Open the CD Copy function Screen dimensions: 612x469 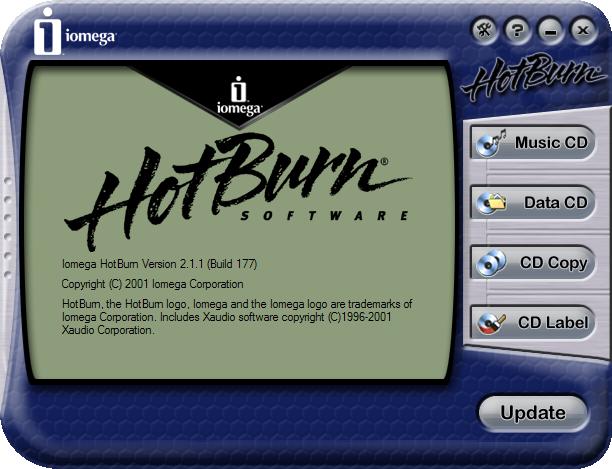point(533,262)
